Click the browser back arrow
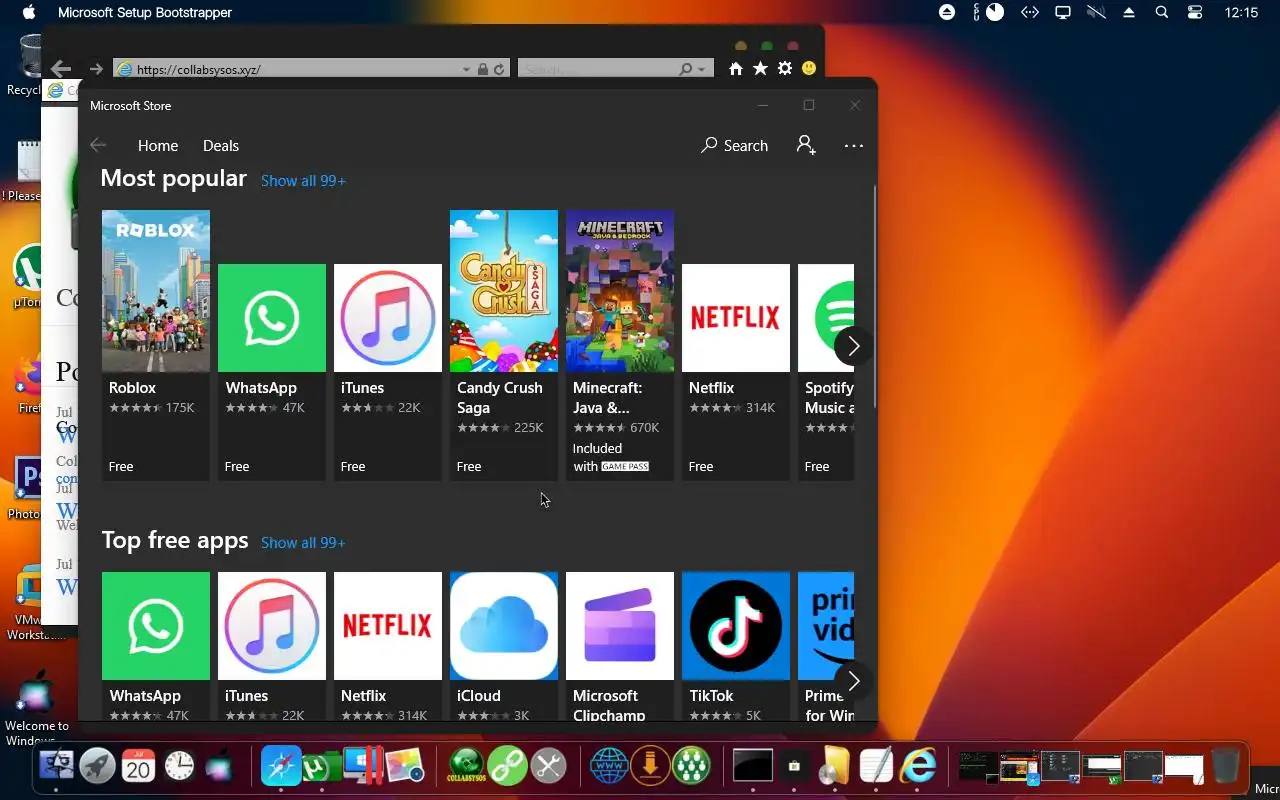Viewport: 1280px width, 800px height. point(61,69)
